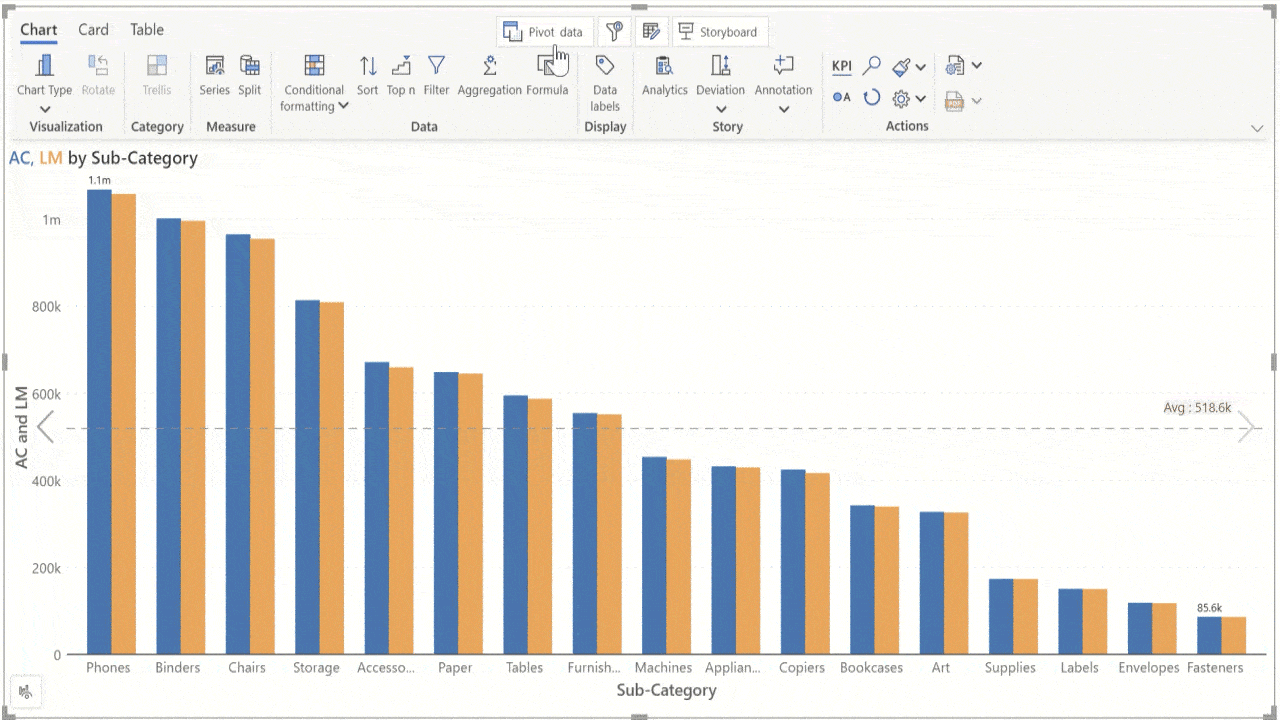This screenshot has height=720, width=1280.
Task: Open the Sort option in the Data group
Action: click(368, 67)
